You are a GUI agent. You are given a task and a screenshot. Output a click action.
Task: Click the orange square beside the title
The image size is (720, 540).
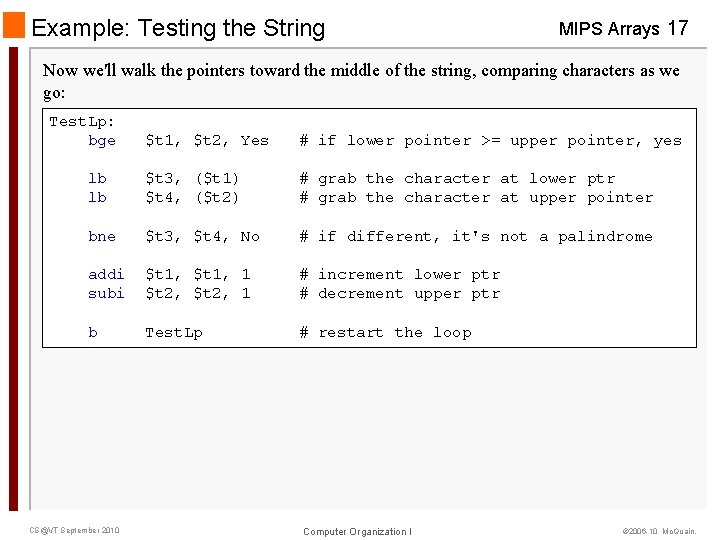point(14,27)
